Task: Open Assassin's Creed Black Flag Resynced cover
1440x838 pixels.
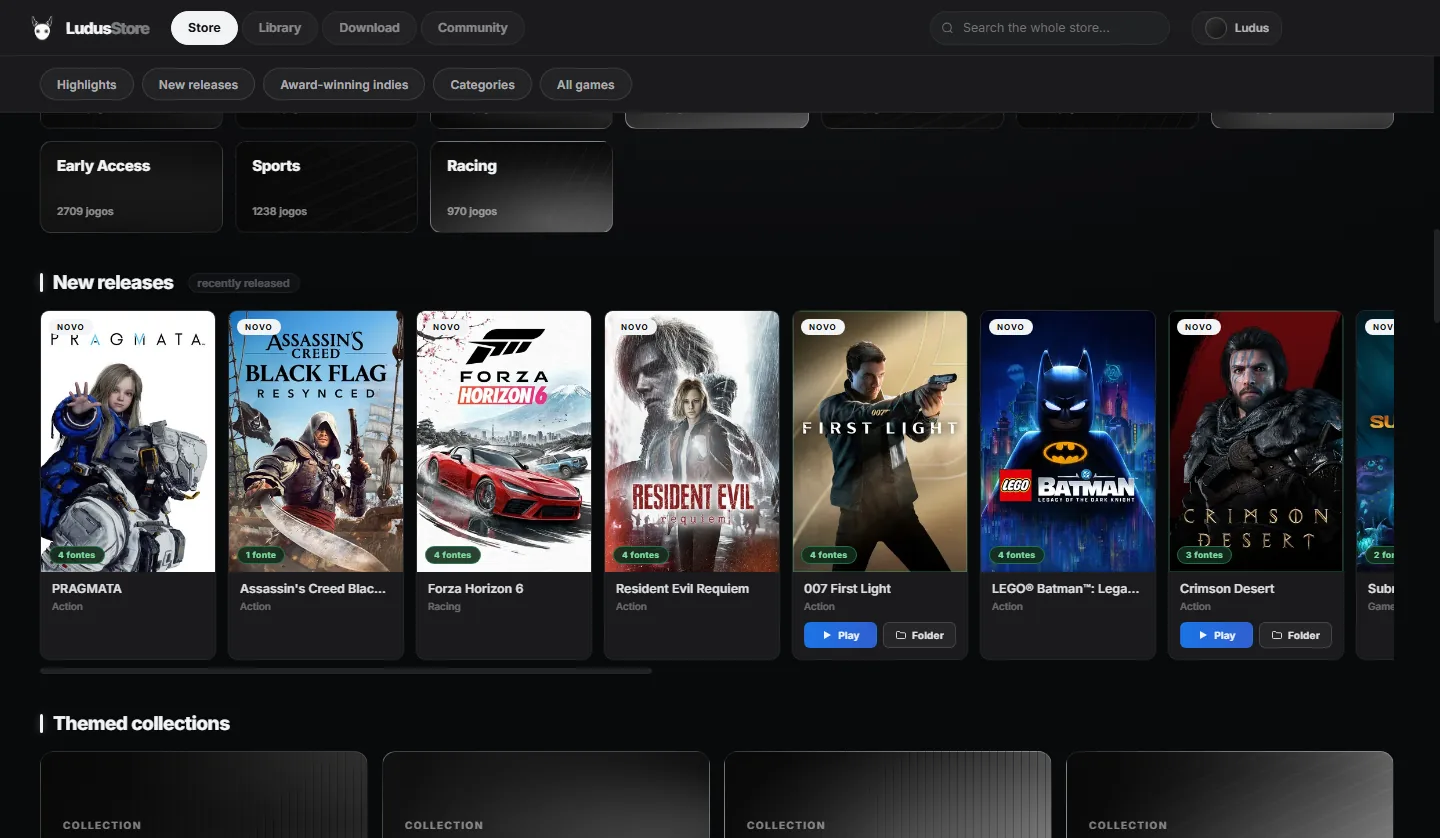Action: click(316, 441)
